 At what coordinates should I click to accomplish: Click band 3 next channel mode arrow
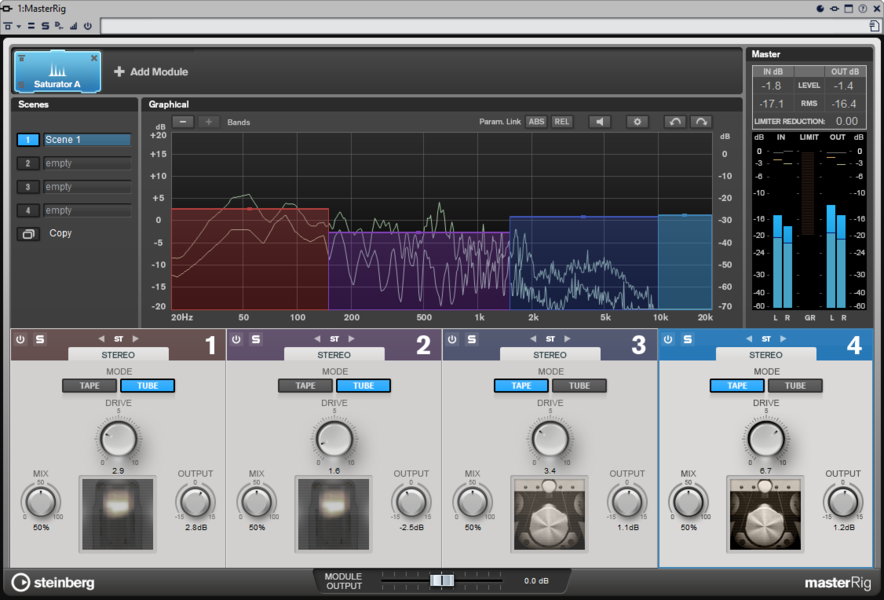pos(567,339)
